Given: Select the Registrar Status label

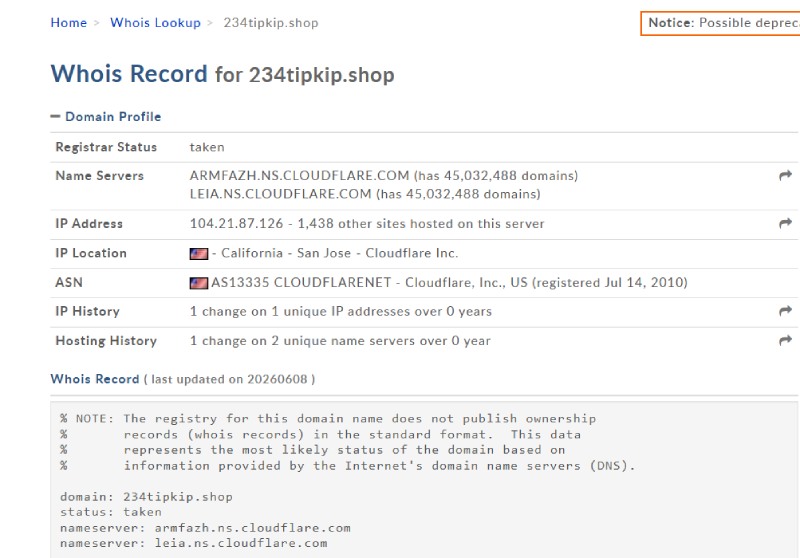Looking at the screenshot, I should 106,147.
